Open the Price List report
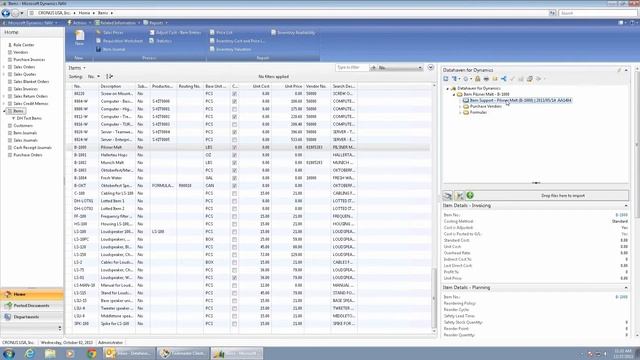 pyautogui.click(x=221, y=32)
